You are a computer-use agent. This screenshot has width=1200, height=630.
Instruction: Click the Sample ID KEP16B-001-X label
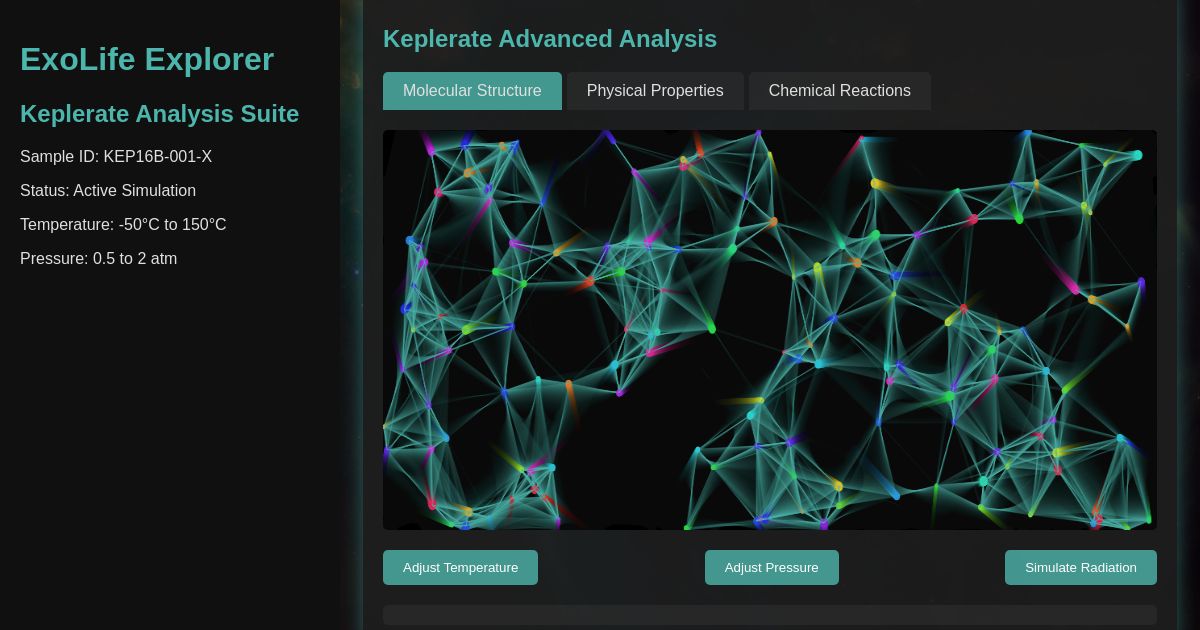[116, 157]
